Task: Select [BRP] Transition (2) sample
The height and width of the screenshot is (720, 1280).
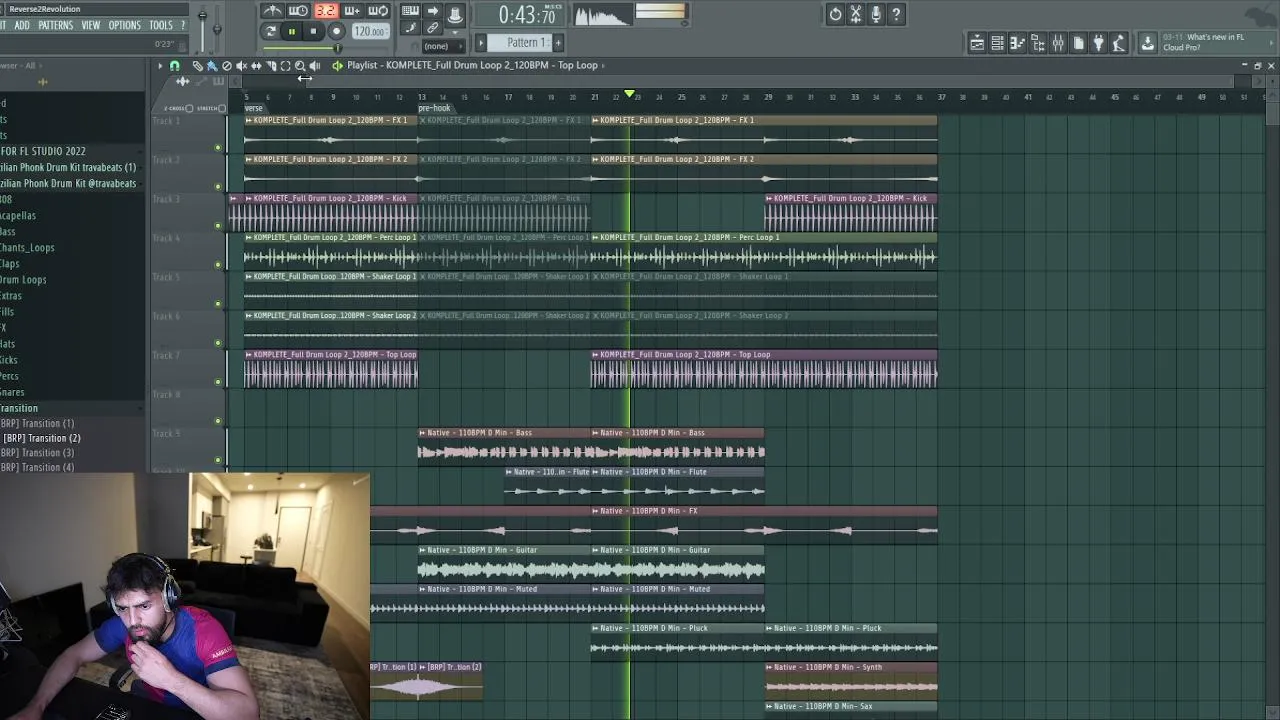Action: [x=41, y=438]
